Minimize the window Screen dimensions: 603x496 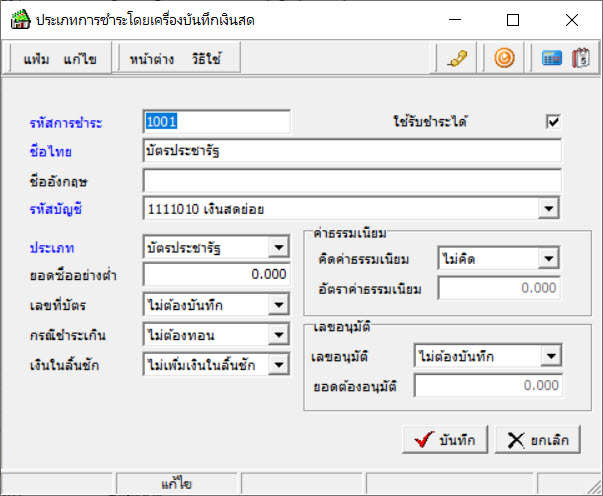(455, 20)
